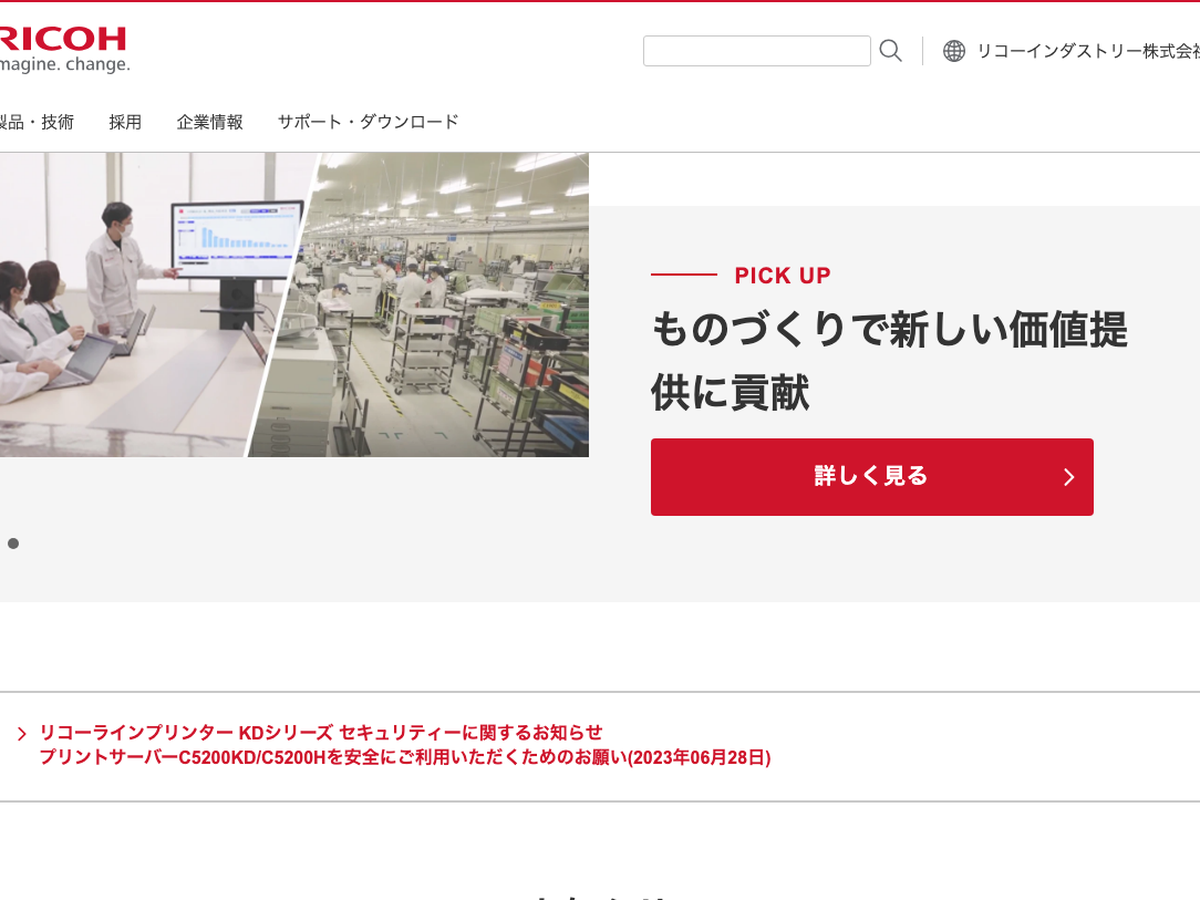Click the right chevron inside the red button
Screen dimensions: 1200x900
pyautogui.click(x=1068, y=477)
